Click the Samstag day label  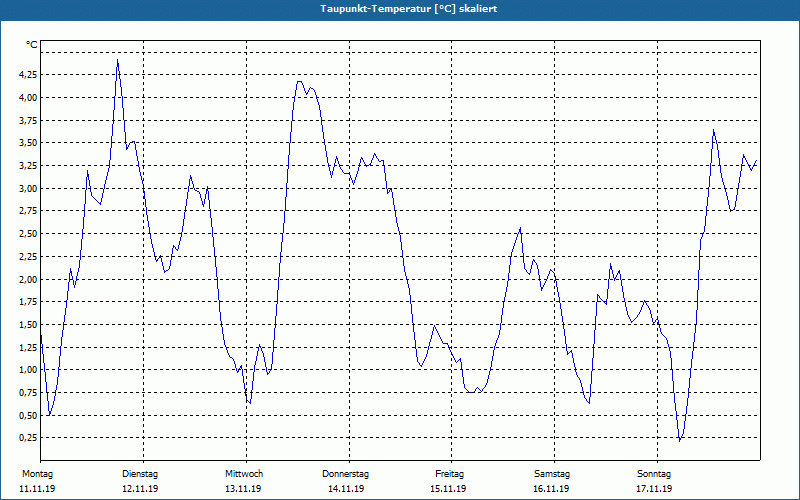point(552,474)
